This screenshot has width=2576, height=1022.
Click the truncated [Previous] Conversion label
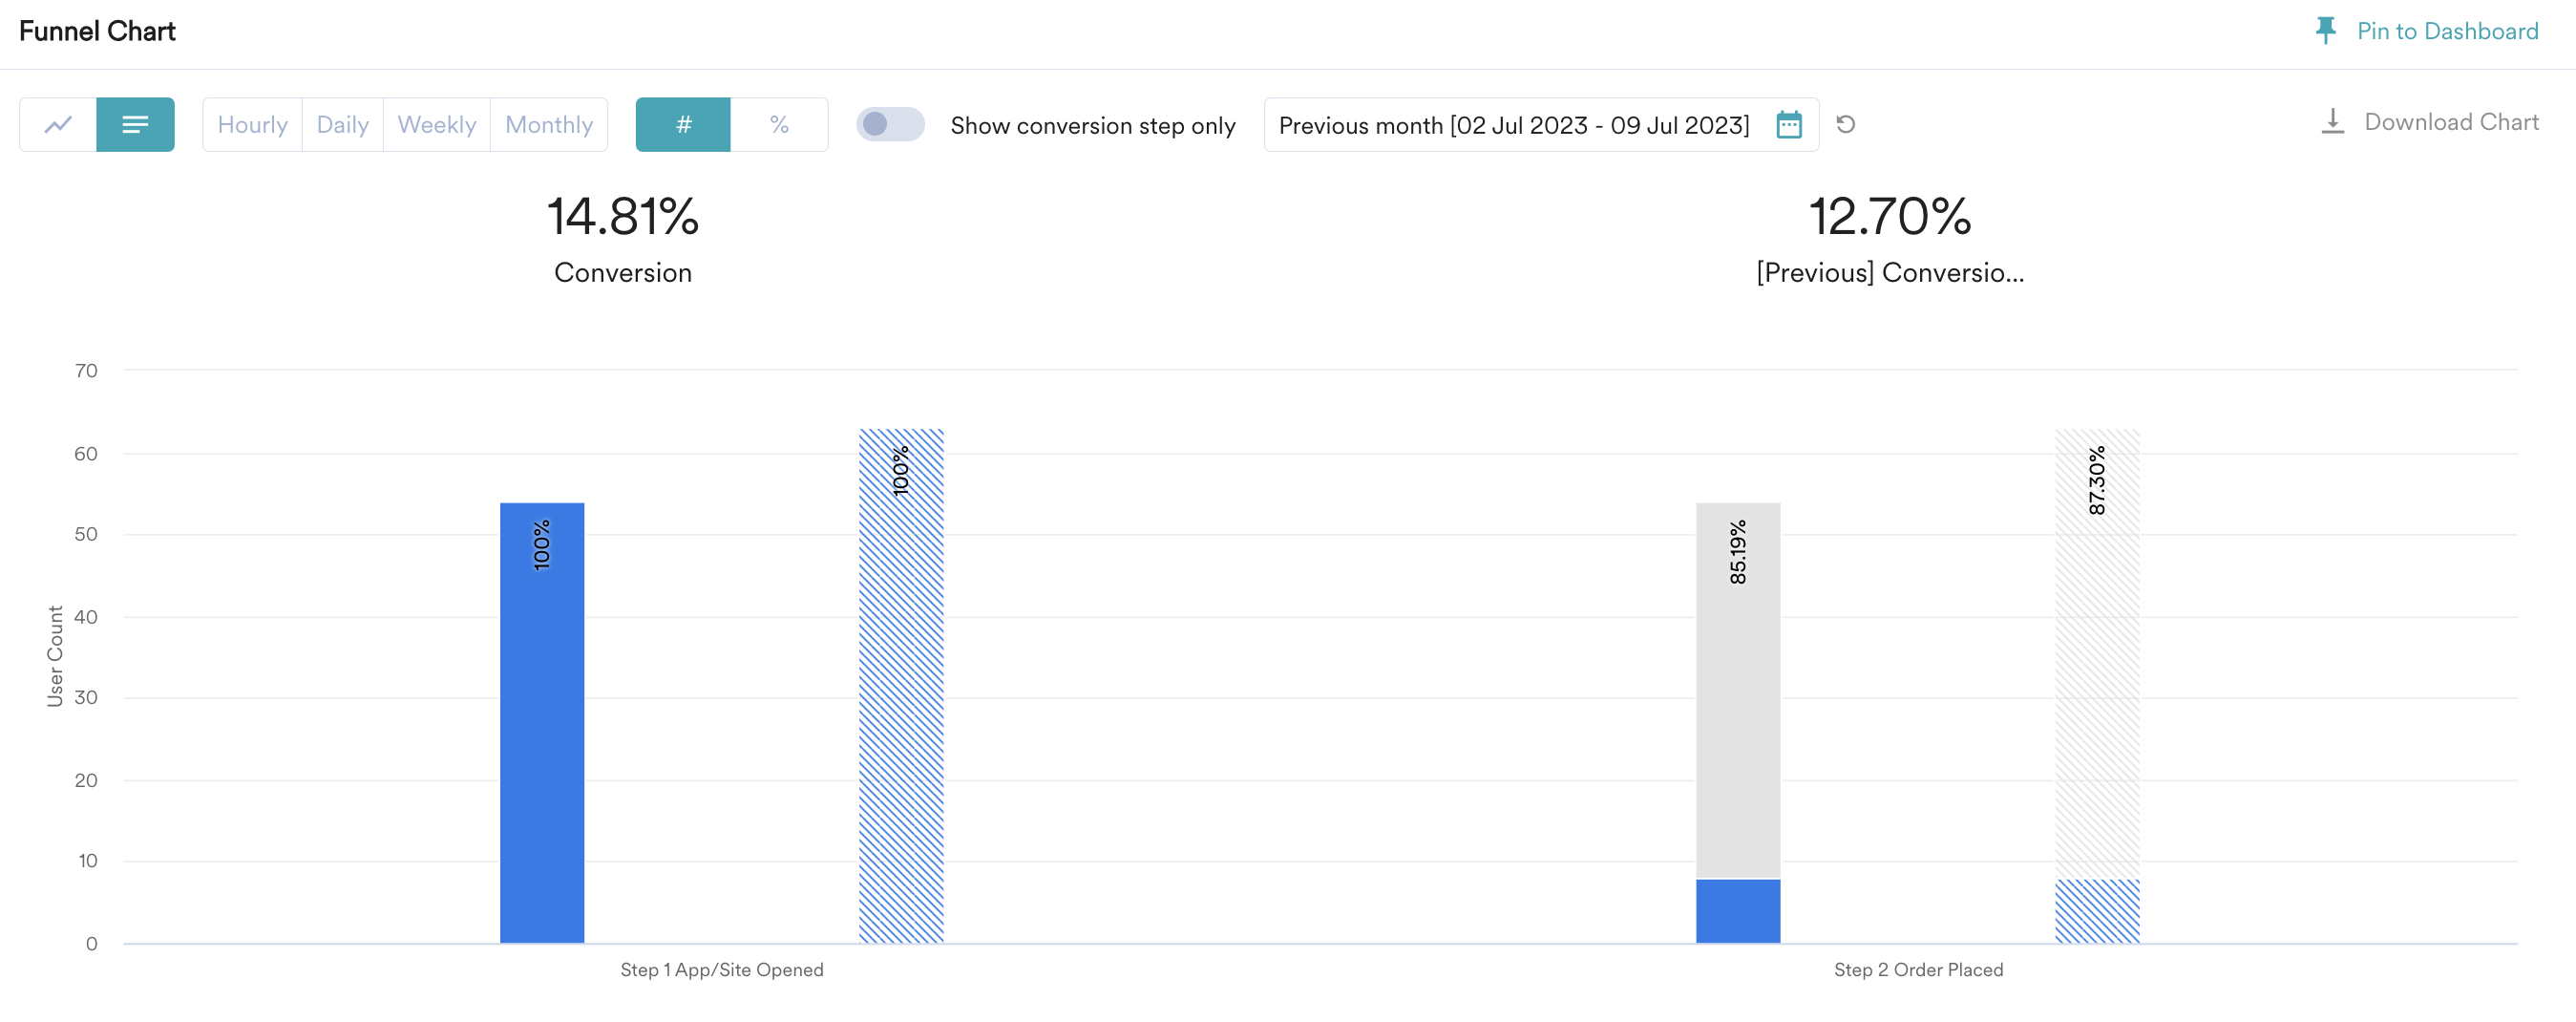(1890, 273)
